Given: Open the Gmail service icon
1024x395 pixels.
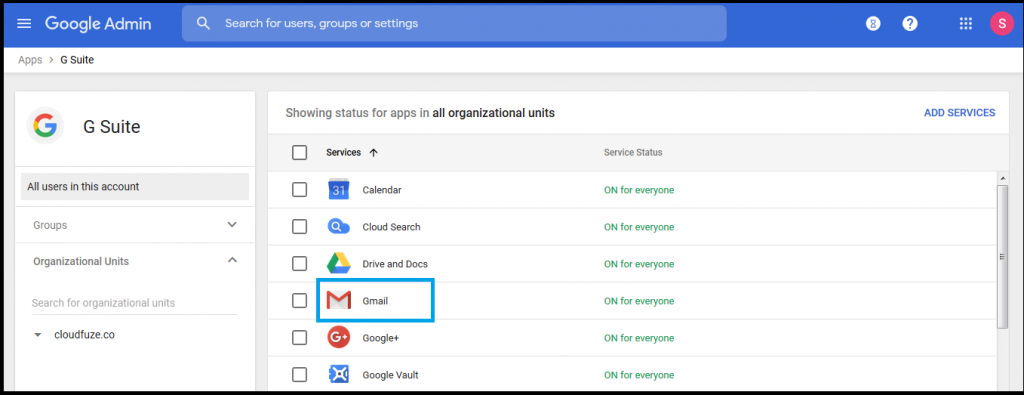Looking at the screenshot, I should pyautogui.click(x=338, y=300).
